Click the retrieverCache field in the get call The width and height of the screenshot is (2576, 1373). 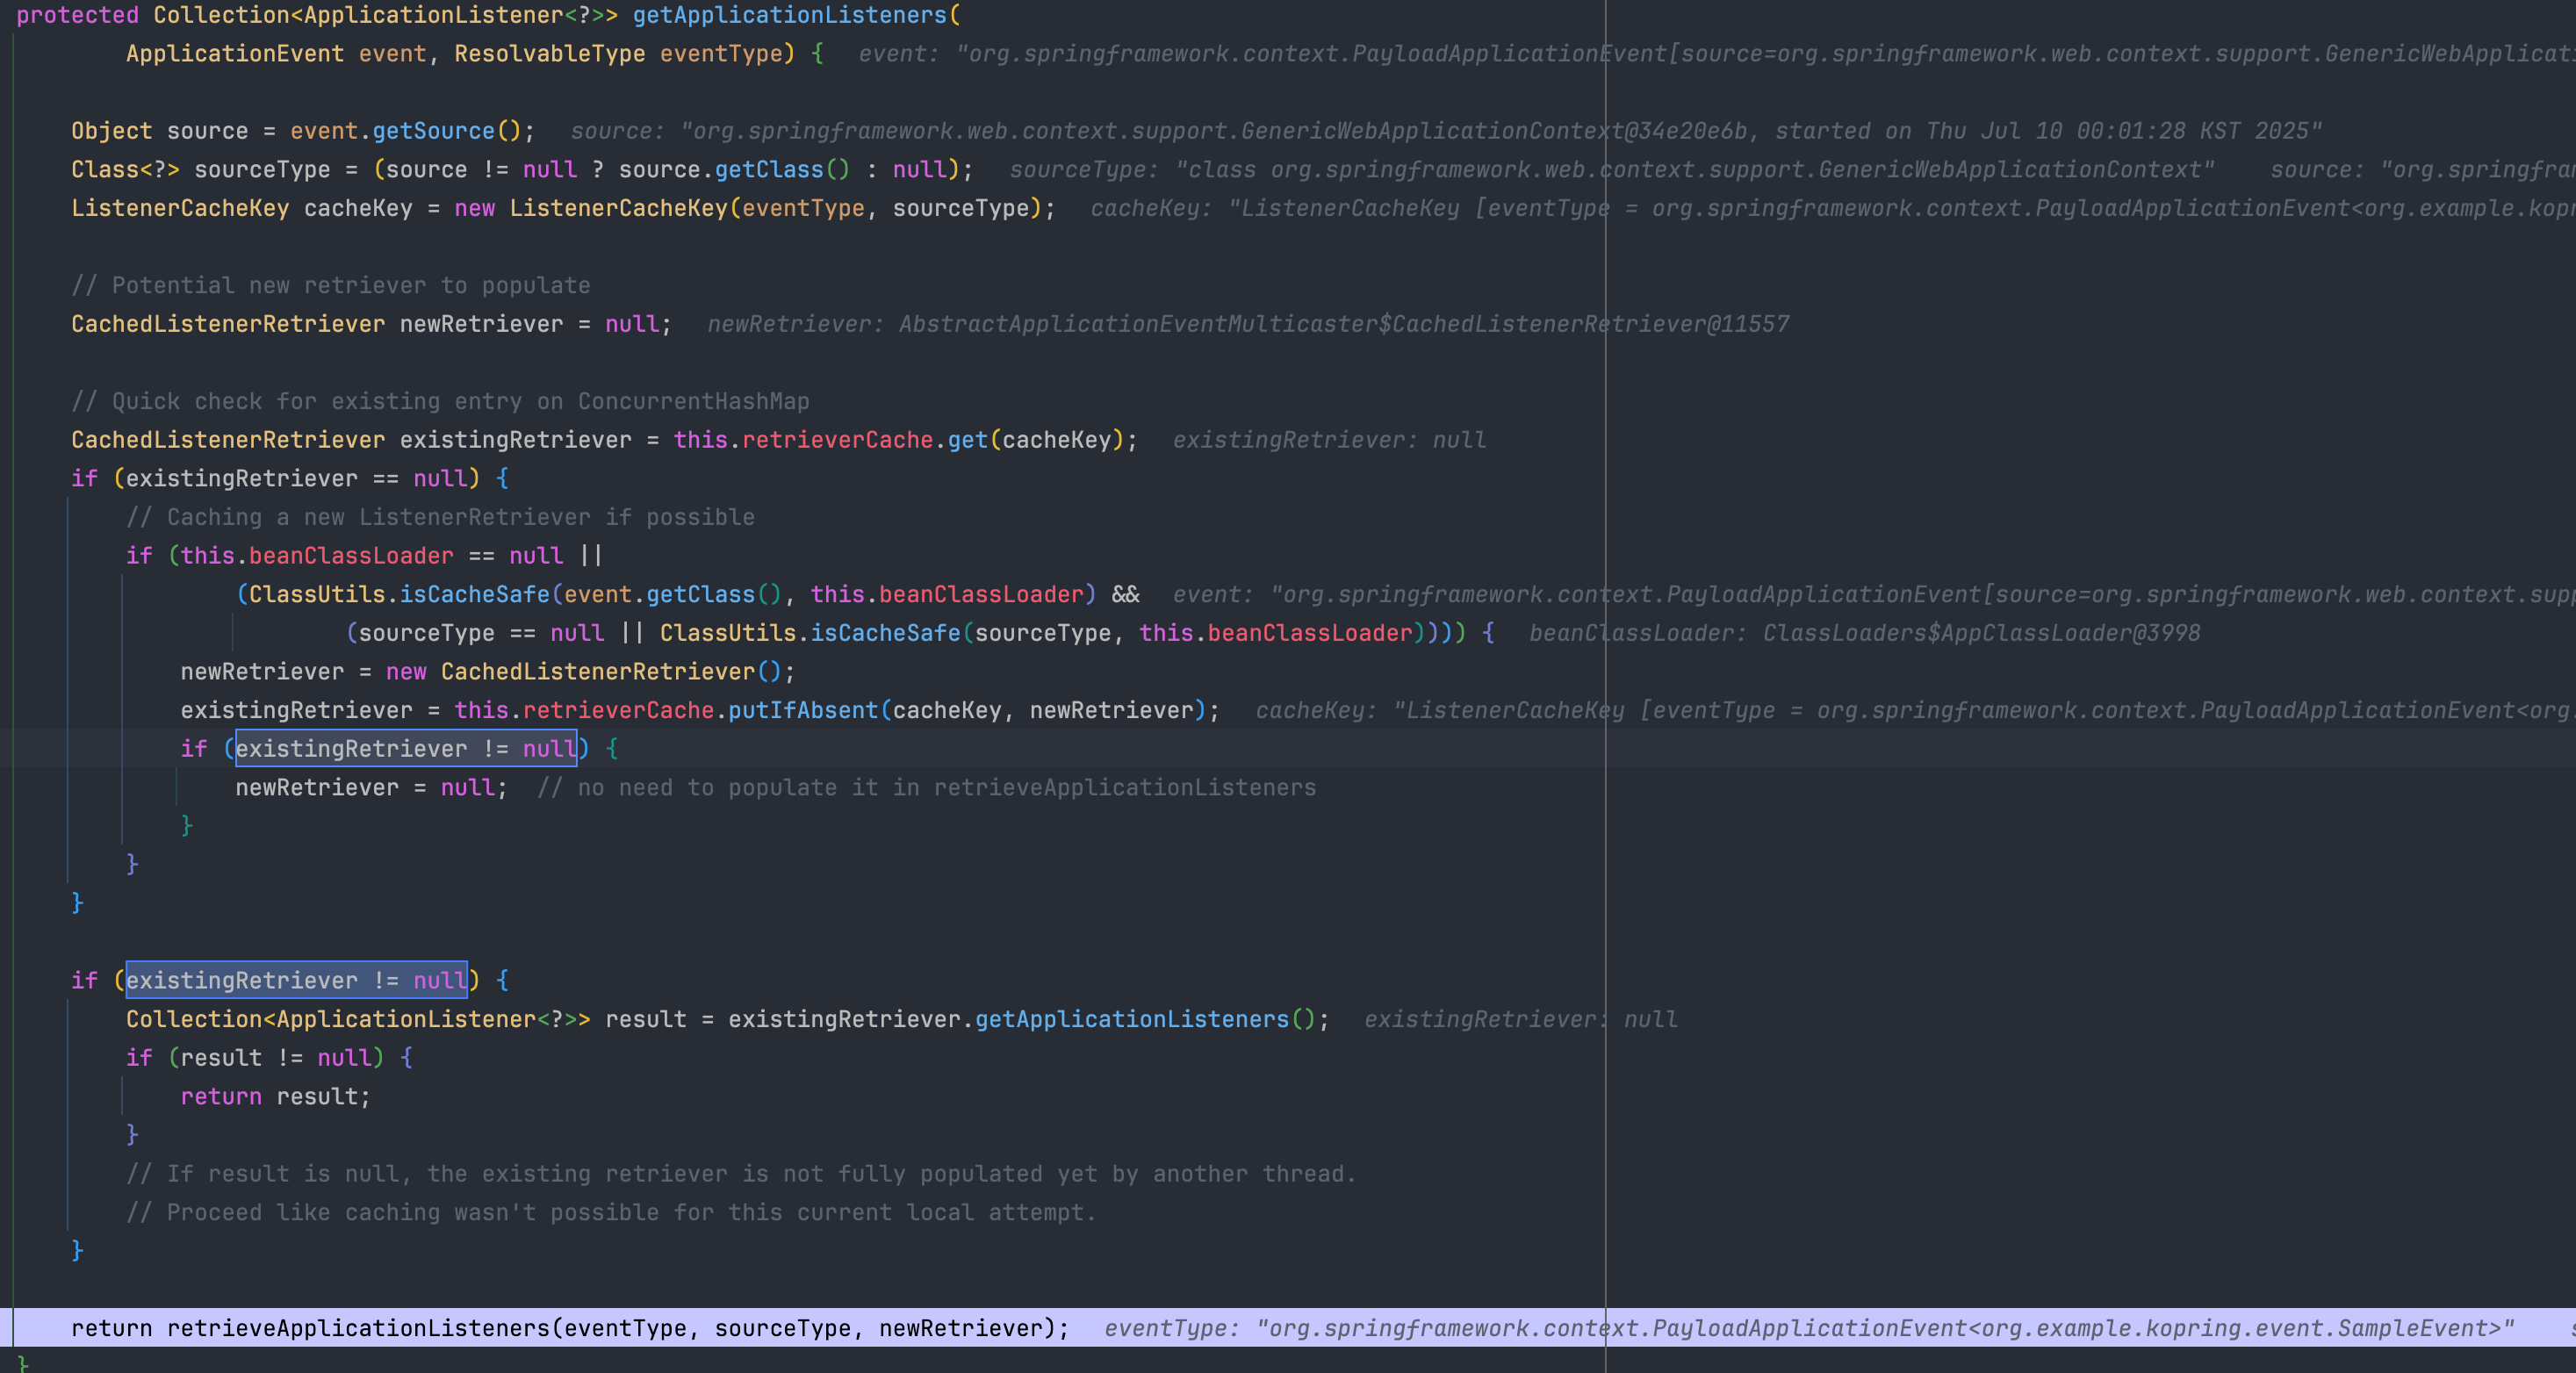click(836, 440)
